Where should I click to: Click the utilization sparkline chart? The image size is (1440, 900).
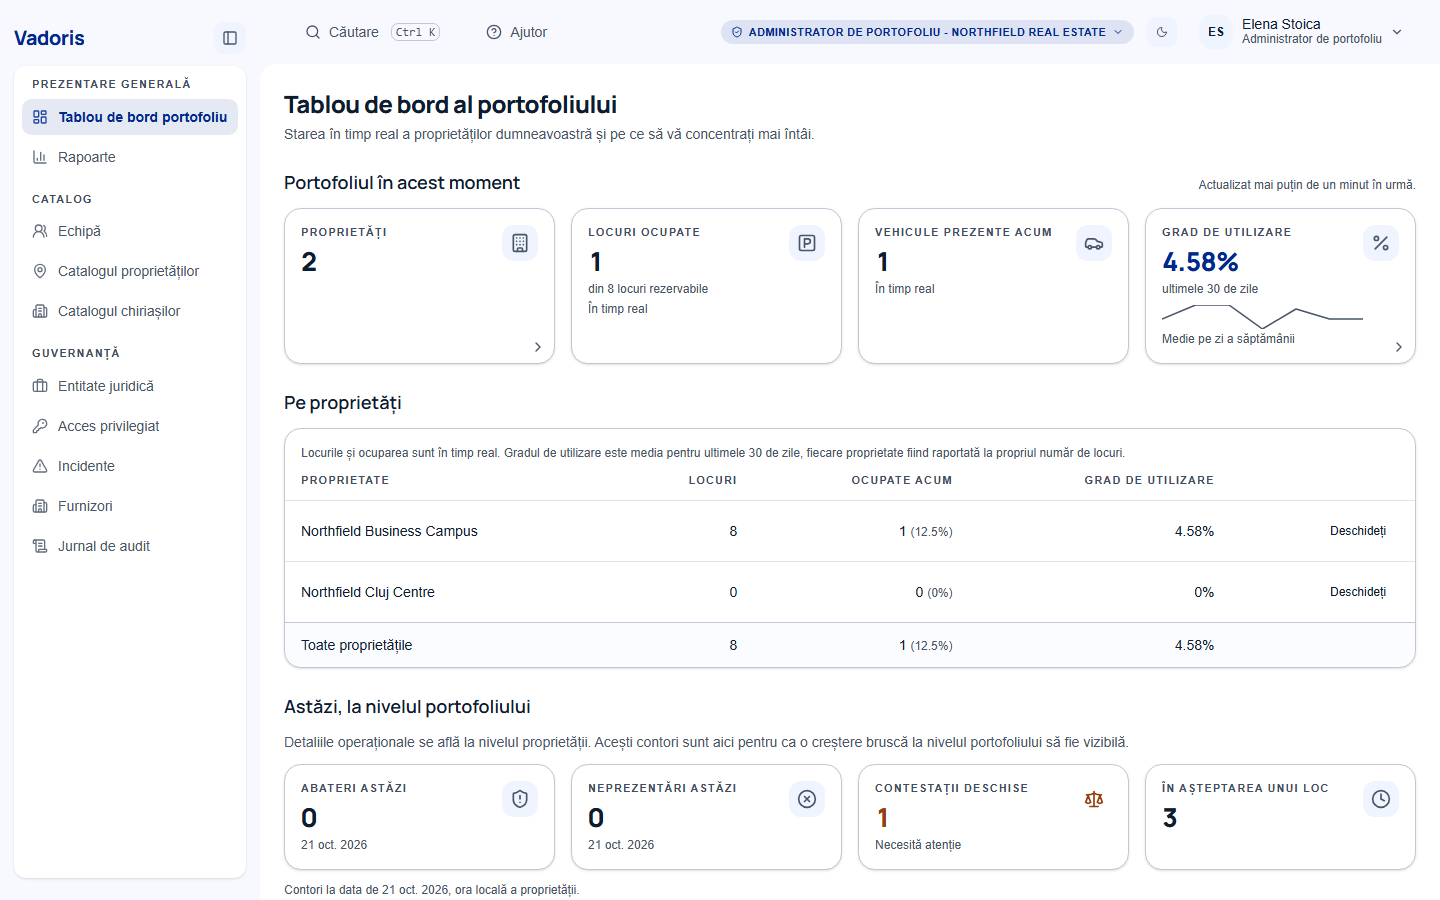1262,317
